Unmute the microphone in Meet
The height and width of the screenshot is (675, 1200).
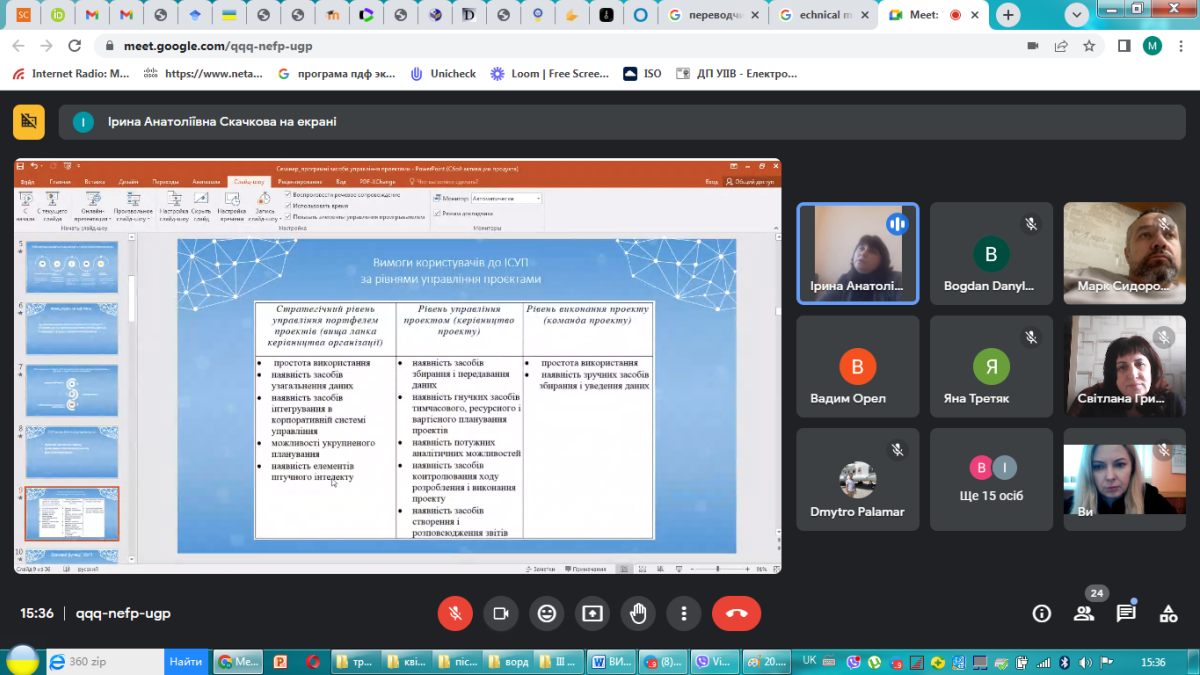click(455, 613)
